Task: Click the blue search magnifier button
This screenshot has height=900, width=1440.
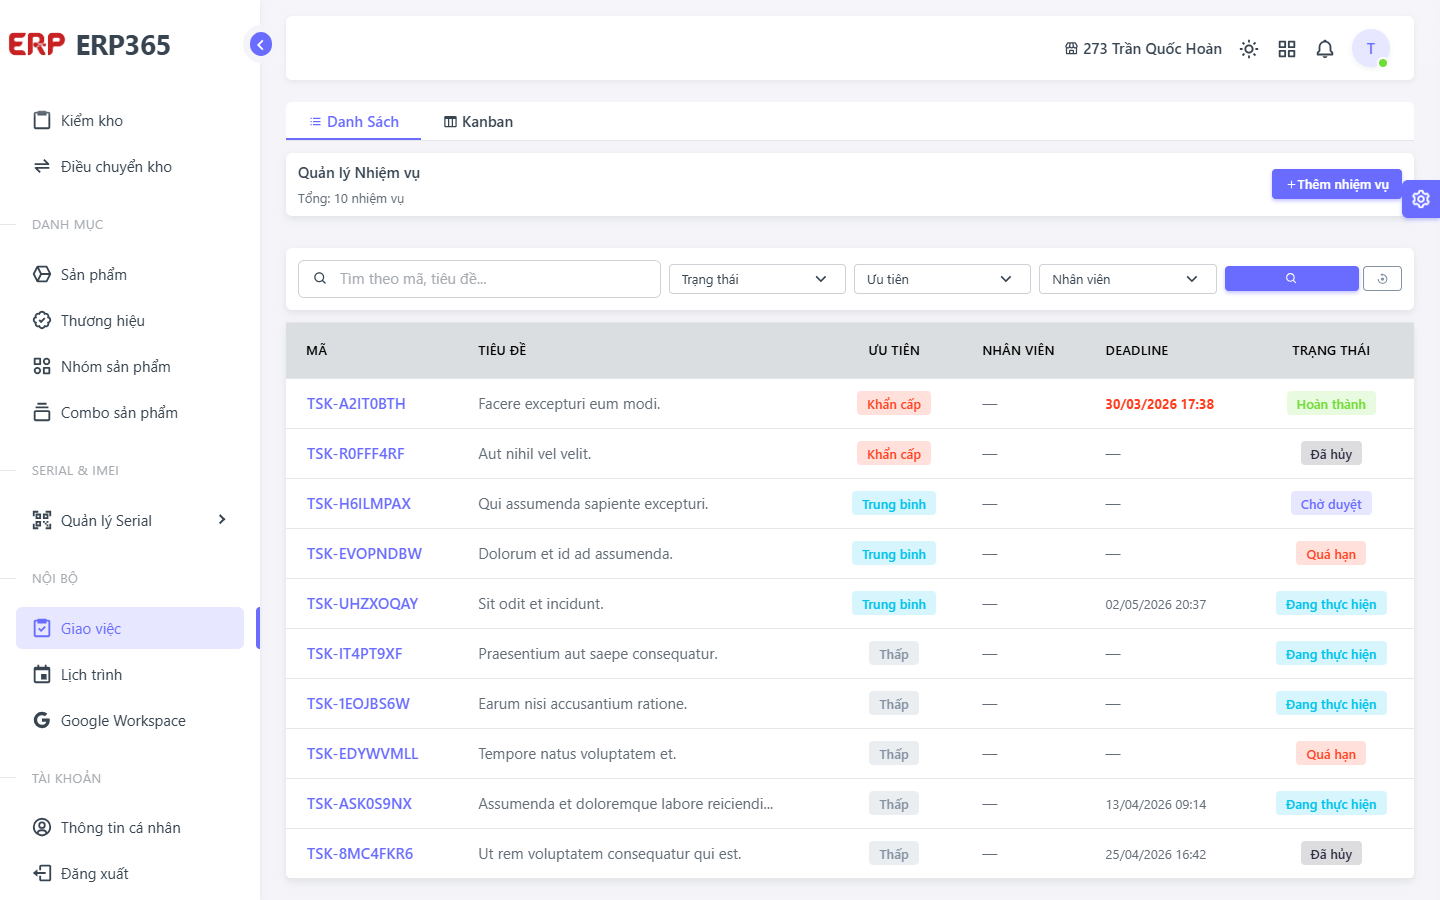Action: [x=1291, y=279]
